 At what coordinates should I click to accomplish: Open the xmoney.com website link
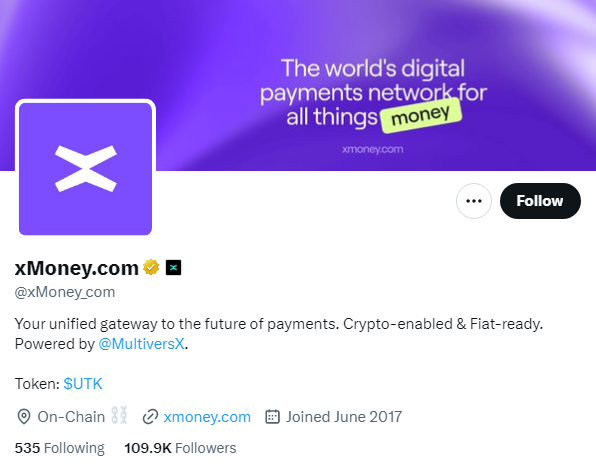207,417
